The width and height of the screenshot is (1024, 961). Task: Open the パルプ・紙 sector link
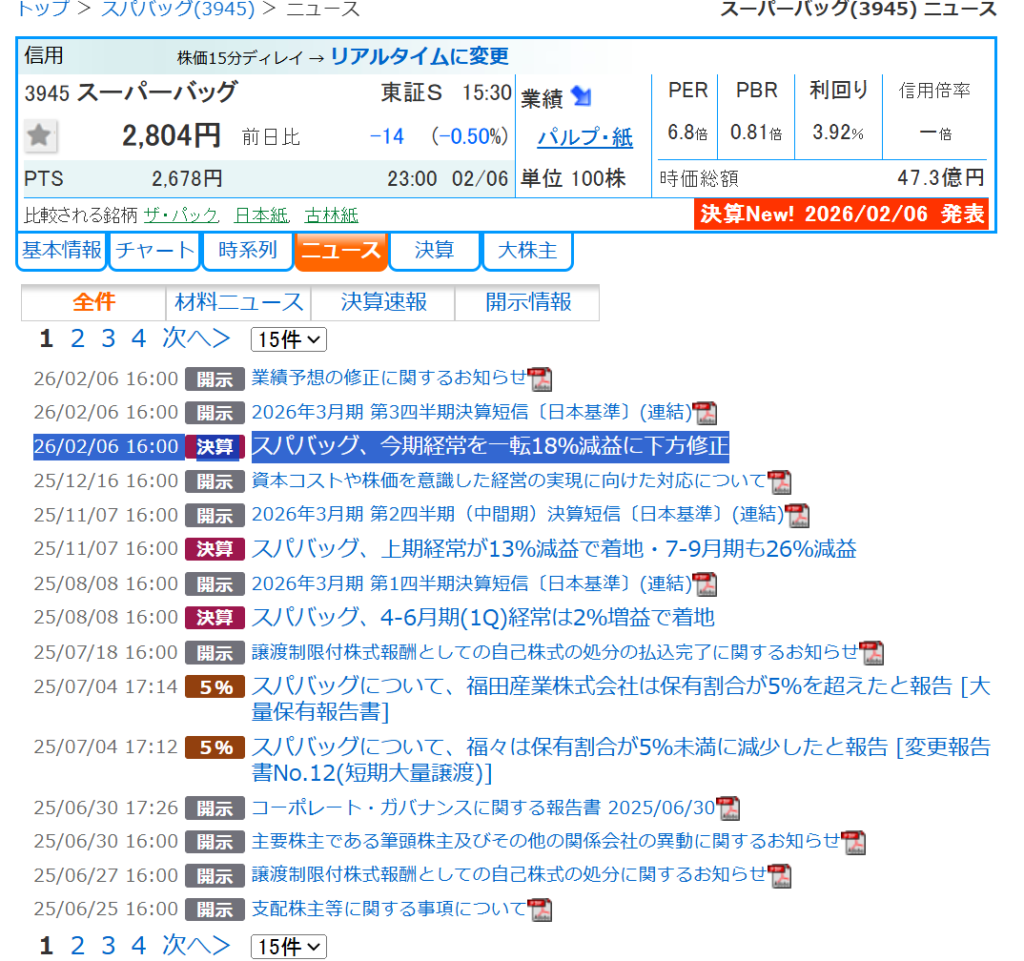584,138
